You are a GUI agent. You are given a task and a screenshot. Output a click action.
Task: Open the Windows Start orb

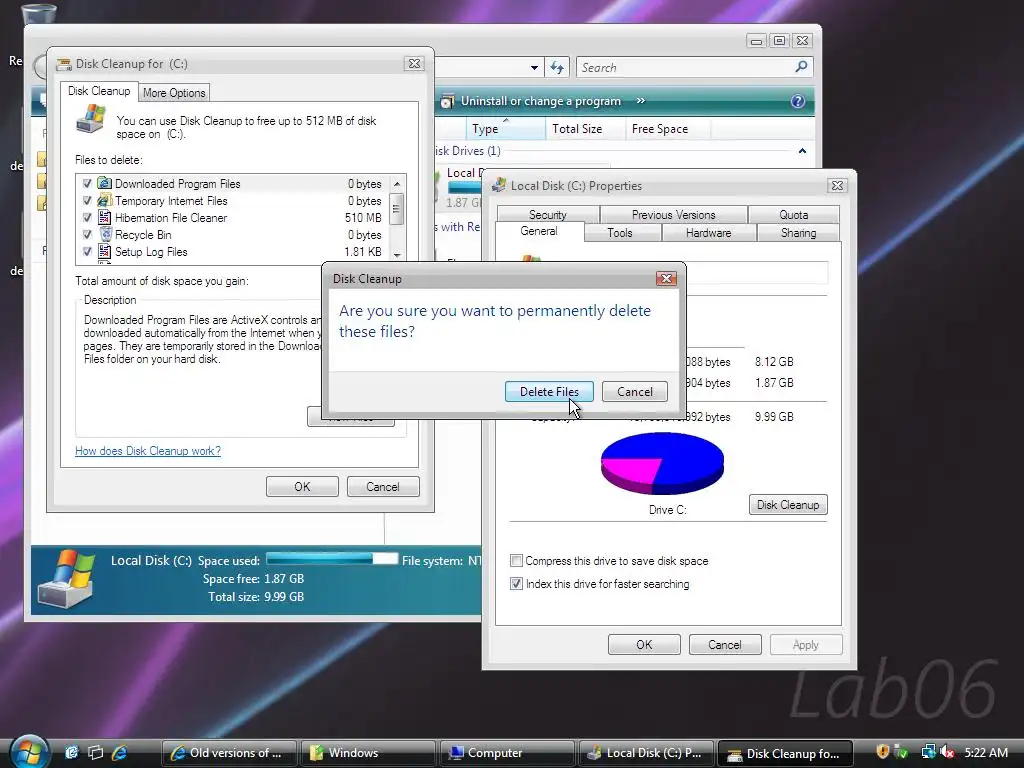tap(29, 752)
